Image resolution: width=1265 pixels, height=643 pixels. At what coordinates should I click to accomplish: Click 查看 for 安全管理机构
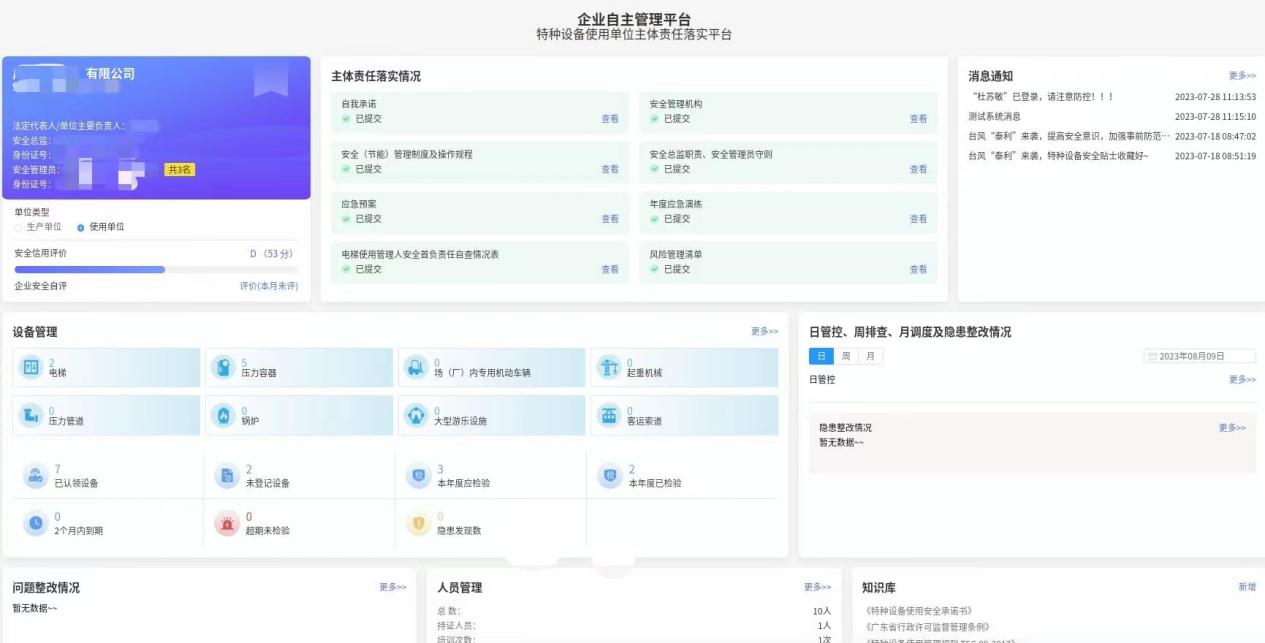point(918,118)
